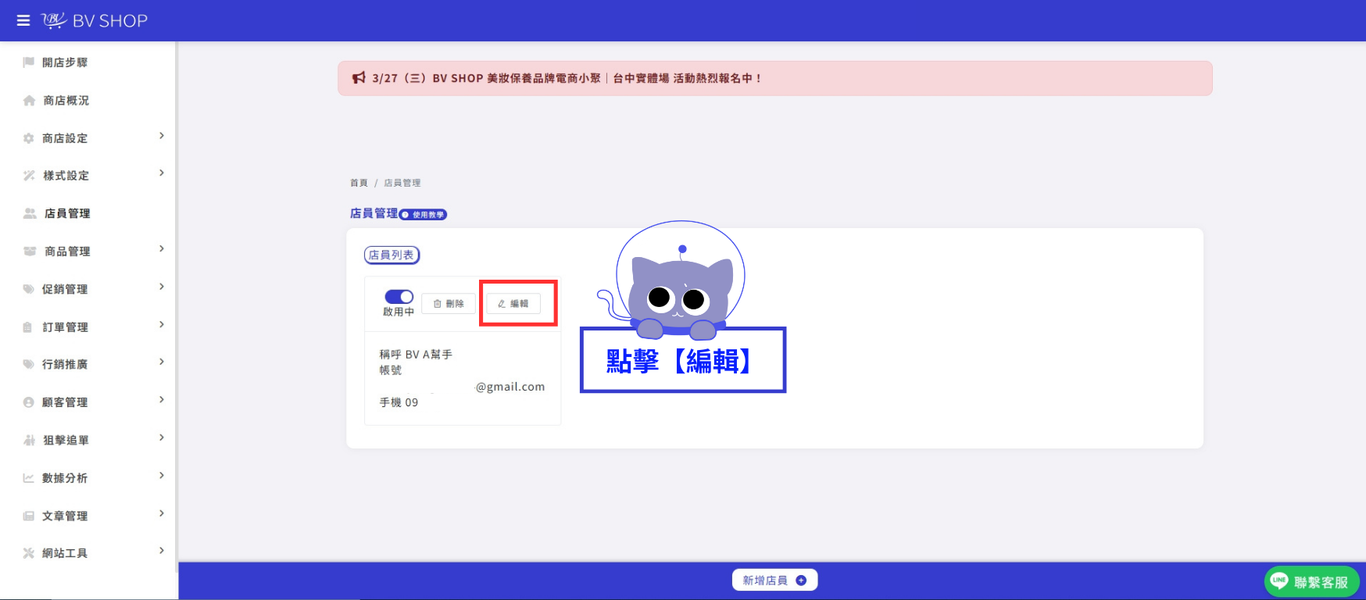The width and height of the screenshot is (1366, 600).
Task: Open the hamburger menu icon
Action: [x=23, y=20]
